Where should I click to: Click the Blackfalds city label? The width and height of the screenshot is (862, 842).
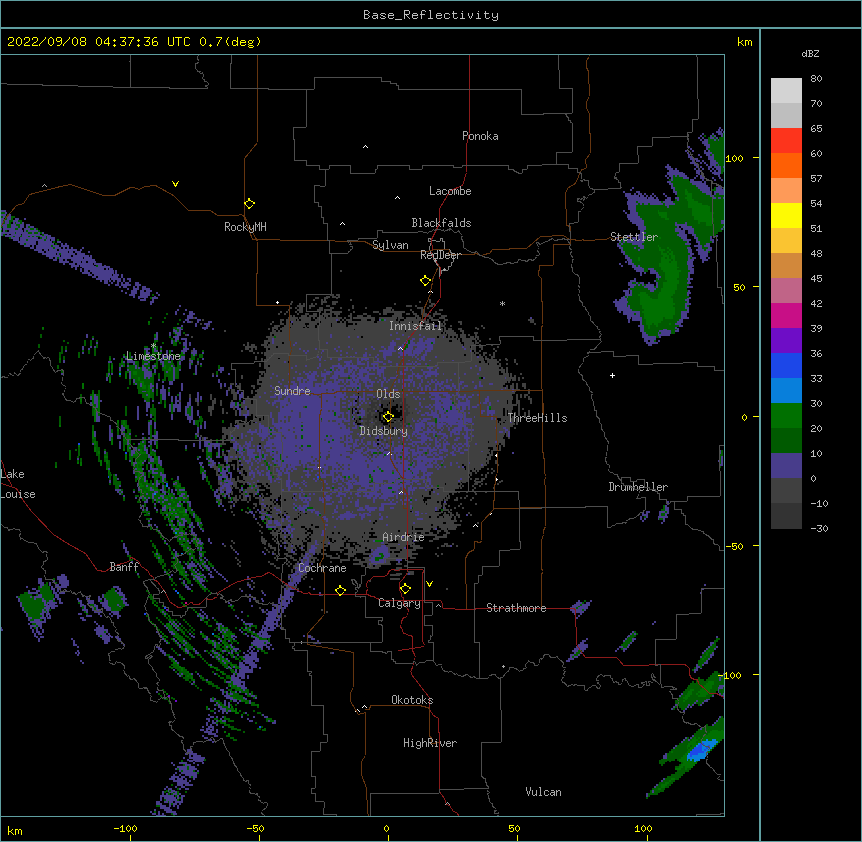point(441,223)
